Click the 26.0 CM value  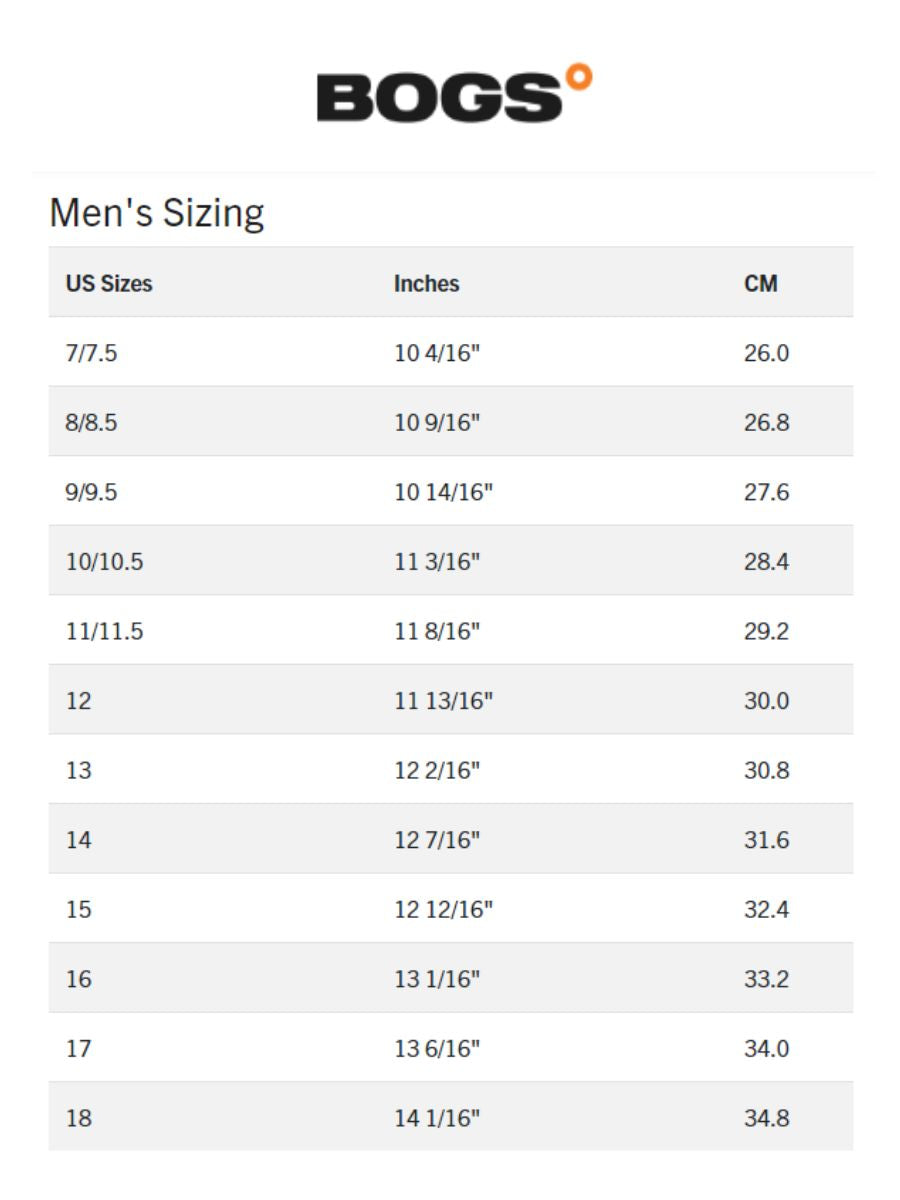pos(766,353)
